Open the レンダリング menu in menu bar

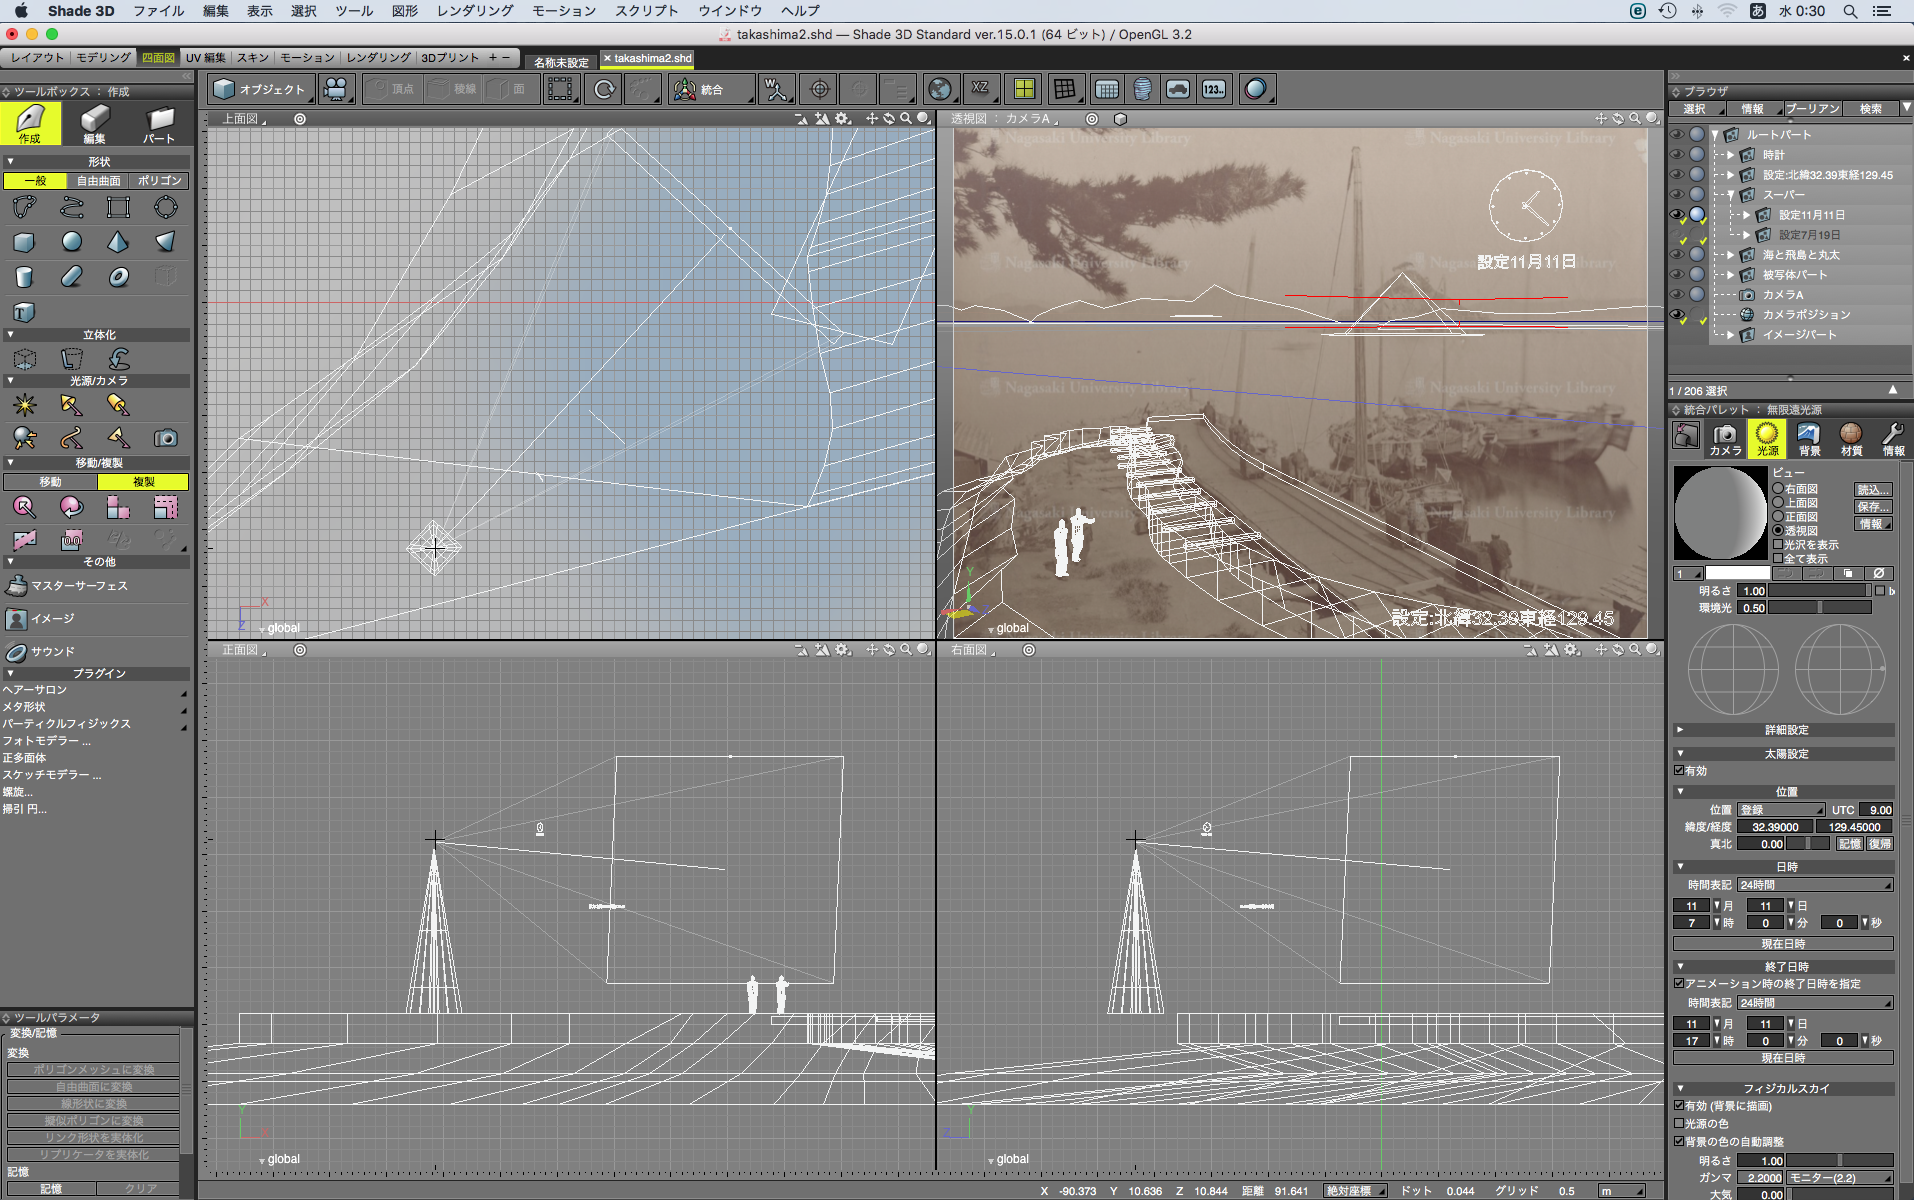(x=474, y=11)
